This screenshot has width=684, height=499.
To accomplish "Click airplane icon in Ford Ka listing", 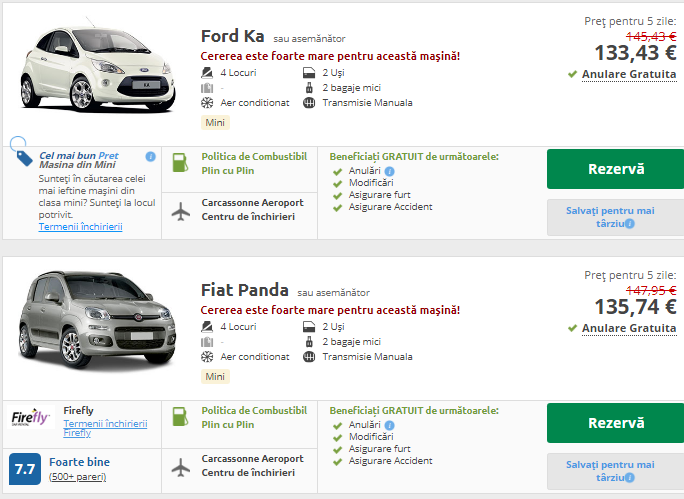I will click(x=180, y=210).
